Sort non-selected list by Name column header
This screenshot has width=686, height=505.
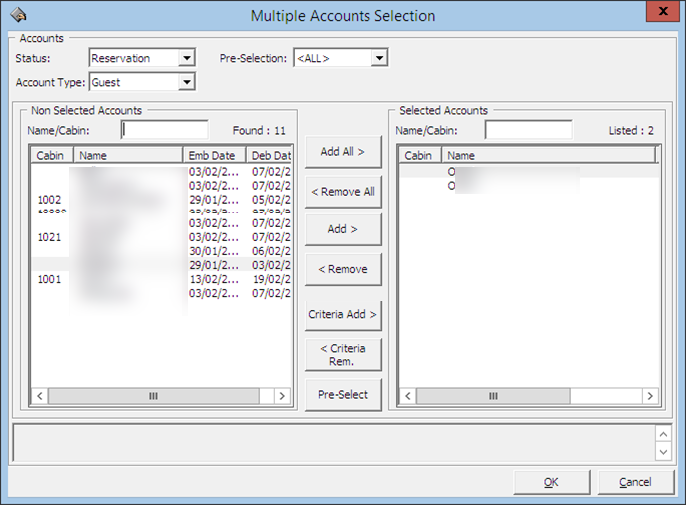point(128,155)
